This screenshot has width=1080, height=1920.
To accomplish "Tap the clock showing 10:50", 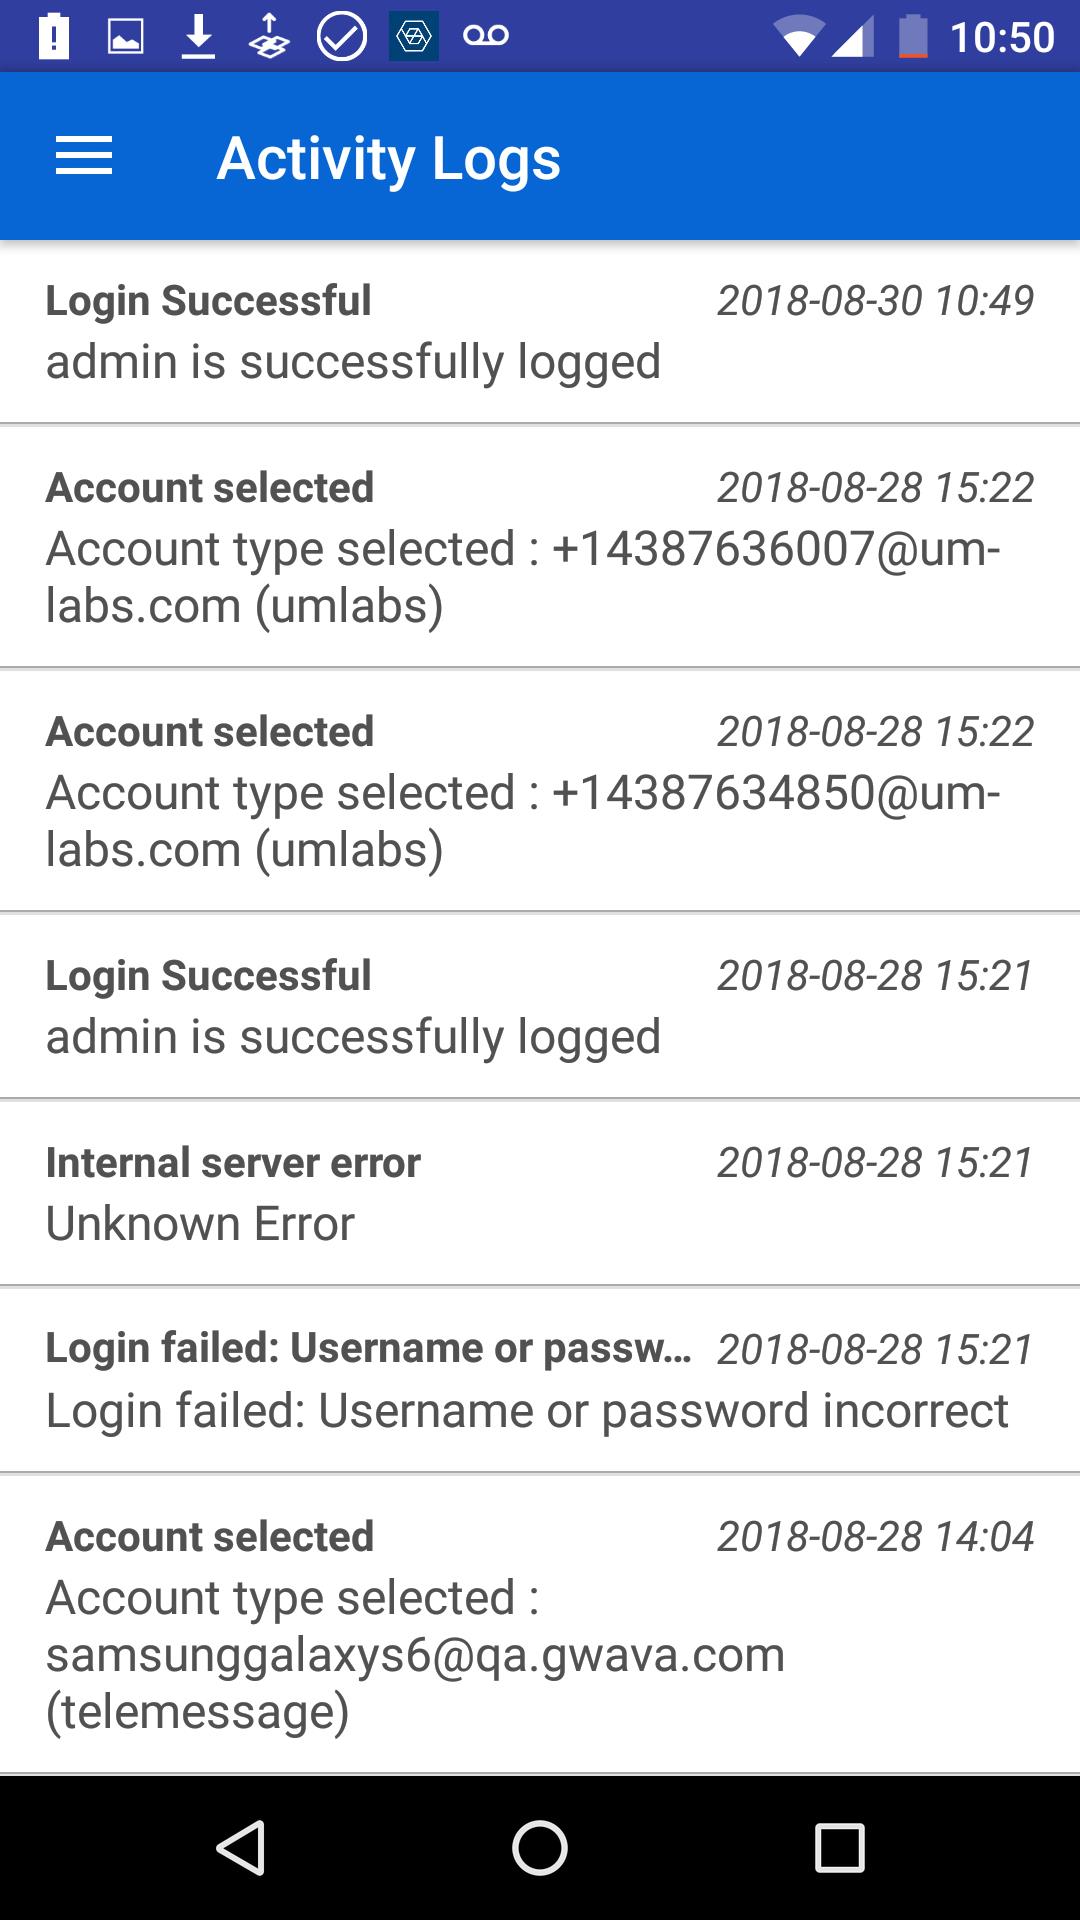I will tap(1002, 38).
